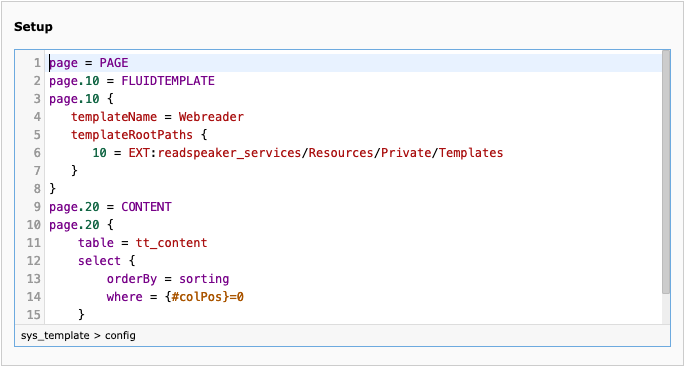This screenshot has height=369, width=685.
Task: Click the vertical scrollbar of the Setup editor
Action: pos(666,172)
